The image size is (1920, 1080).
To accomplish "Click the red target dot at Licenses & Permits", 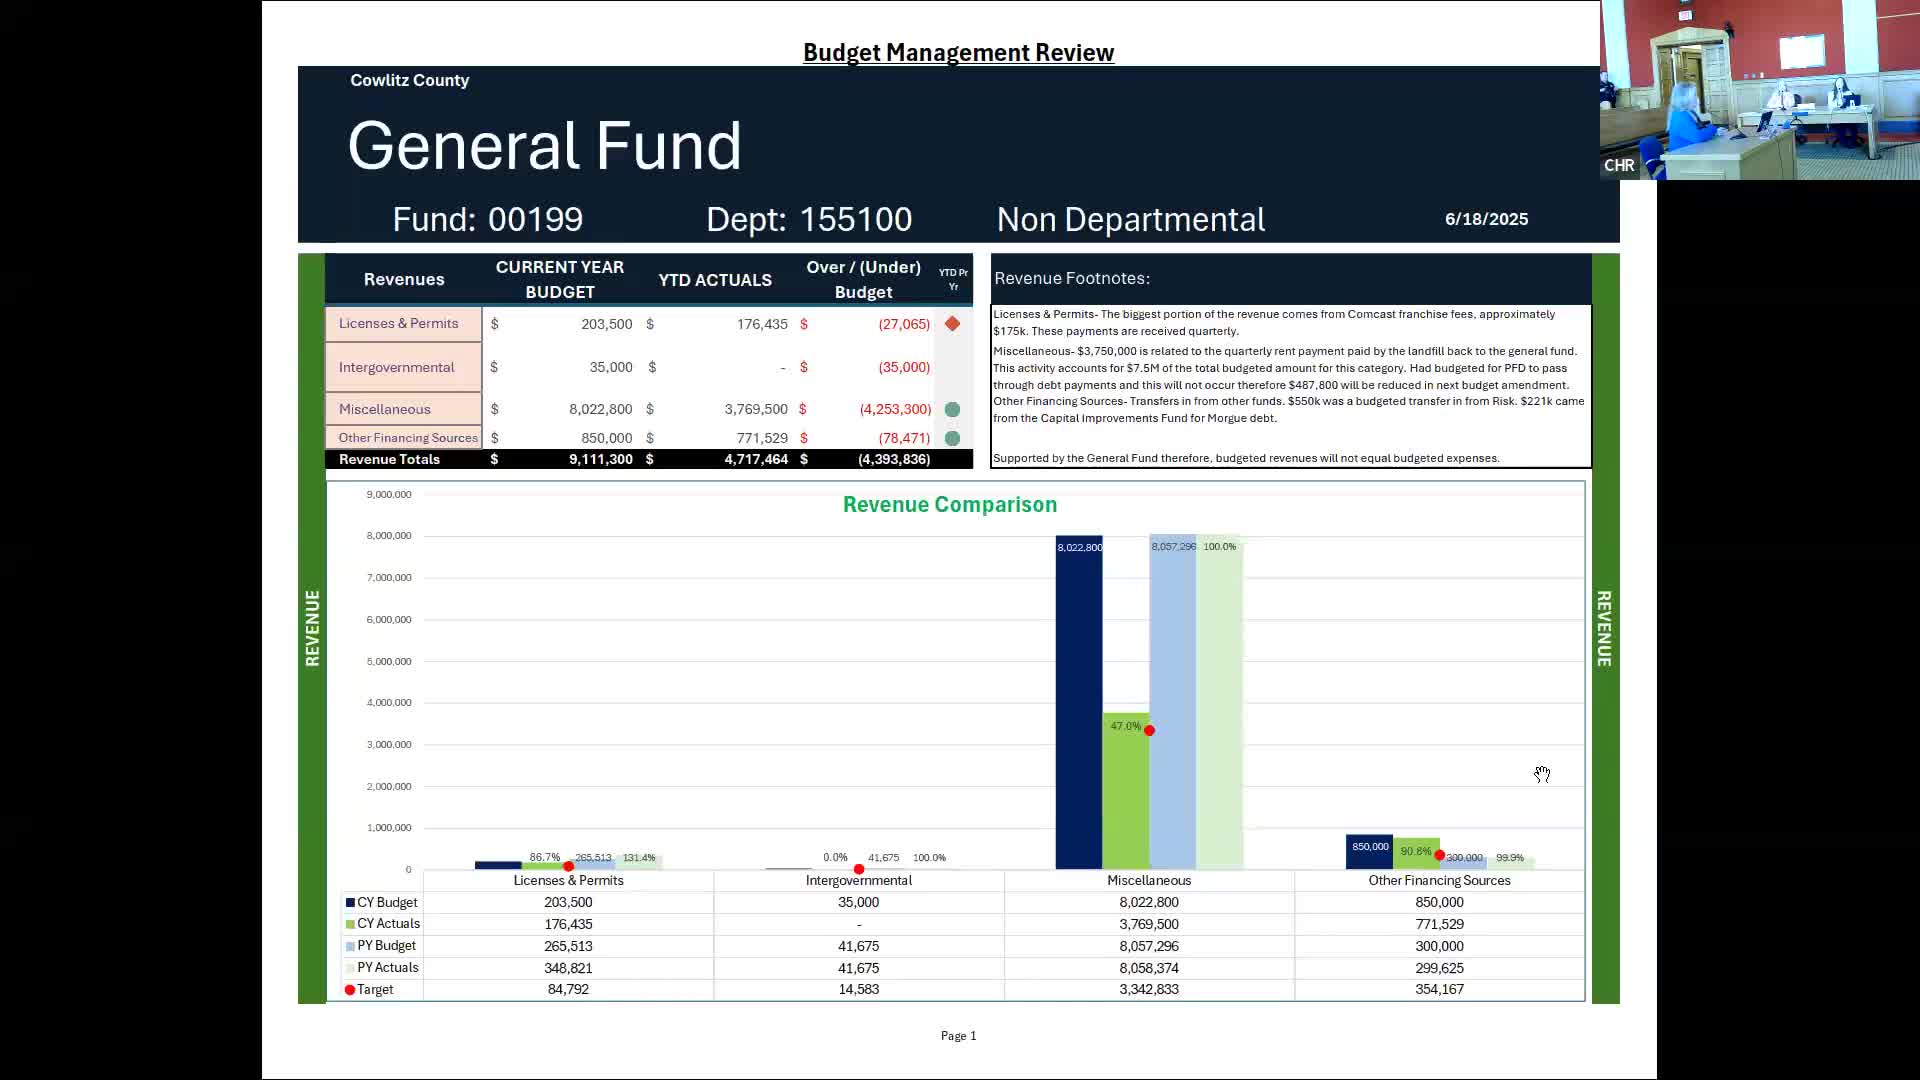I will coord(568,866).
